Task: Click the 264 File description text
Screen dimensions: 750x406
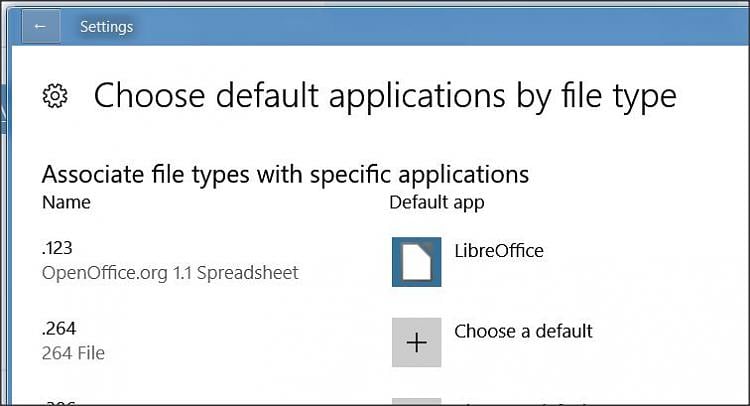Action: pos(73,353)
